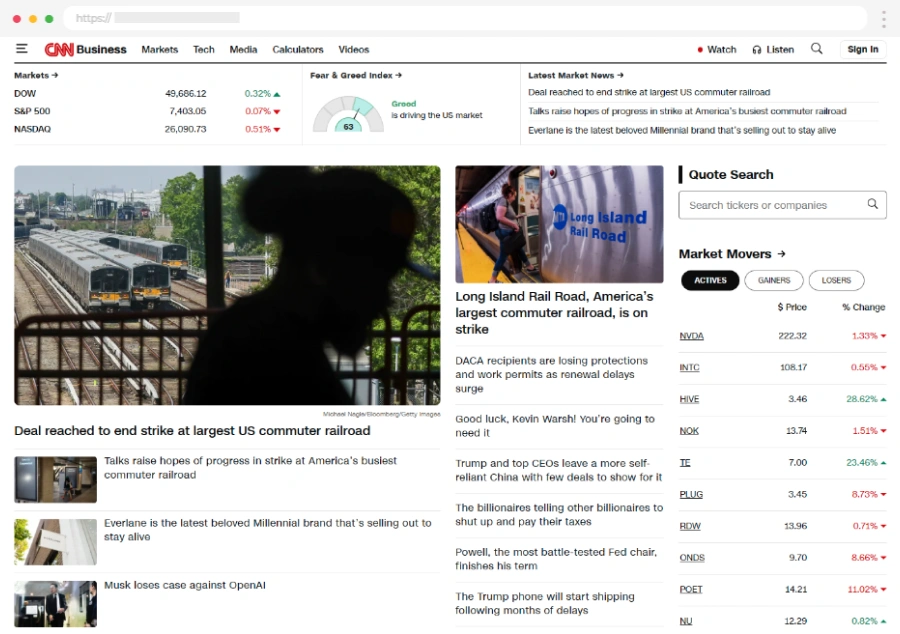Image resolution: width=900 pixels, height=634 pixels.
Task: Click the Sign In button
Action: click(863, 49)
